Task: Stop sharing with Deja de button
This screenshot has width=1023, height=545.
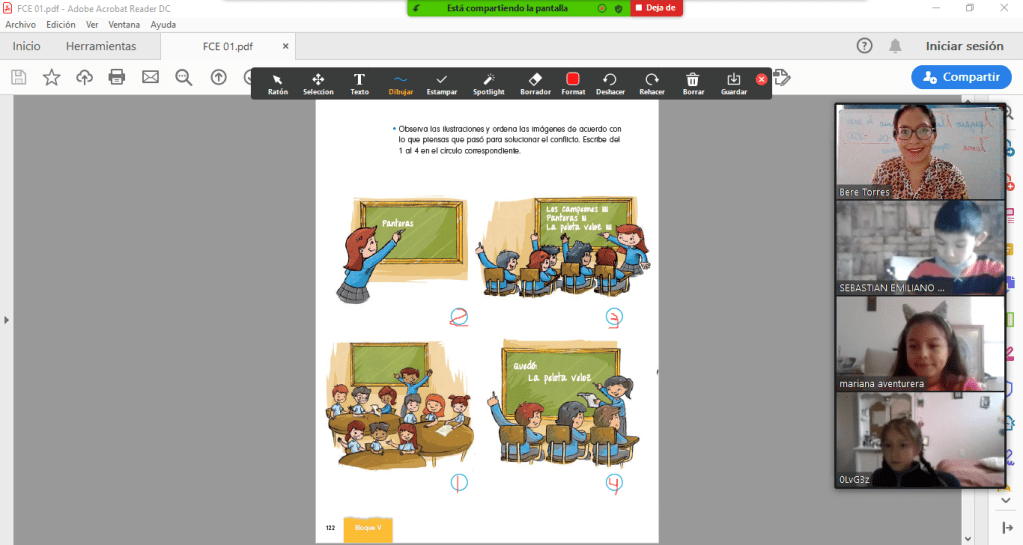Action: point(656,8)
